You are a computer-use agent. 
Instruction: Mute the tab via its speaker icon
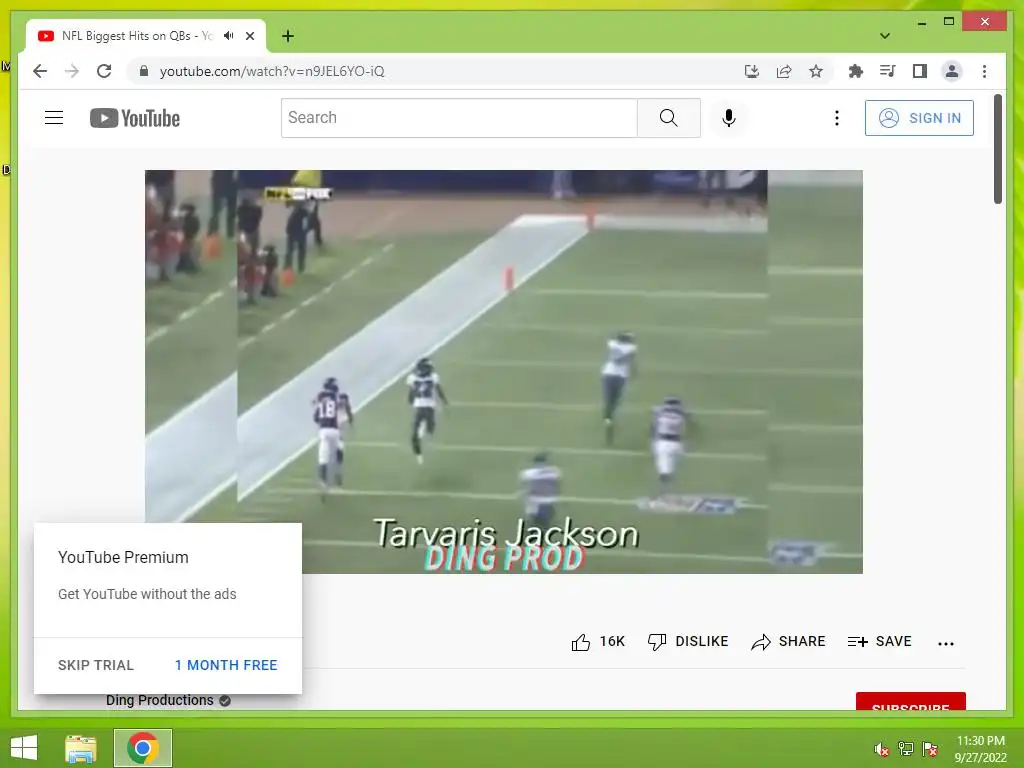[x=229, y=36]
